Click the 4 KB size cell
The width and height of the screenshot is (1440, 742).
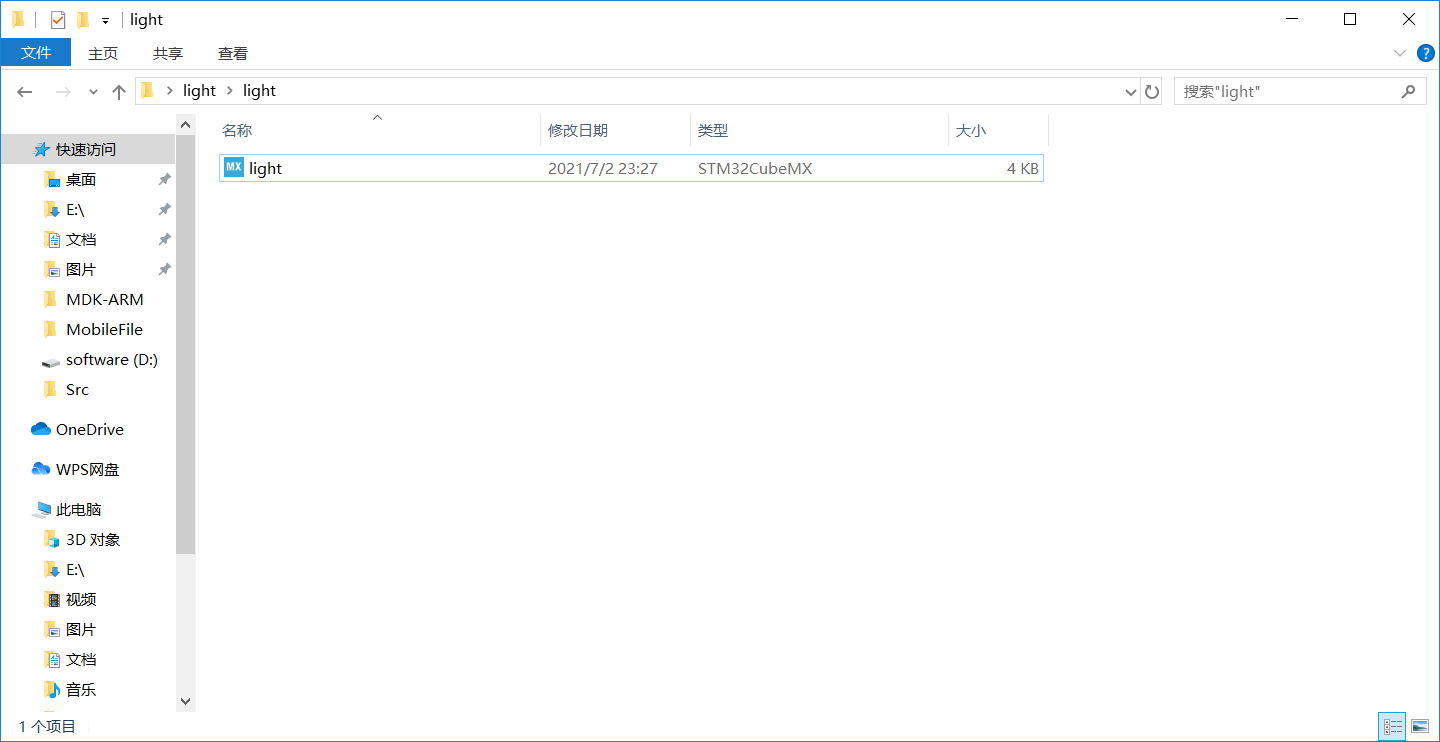(x=1023, y=169)
